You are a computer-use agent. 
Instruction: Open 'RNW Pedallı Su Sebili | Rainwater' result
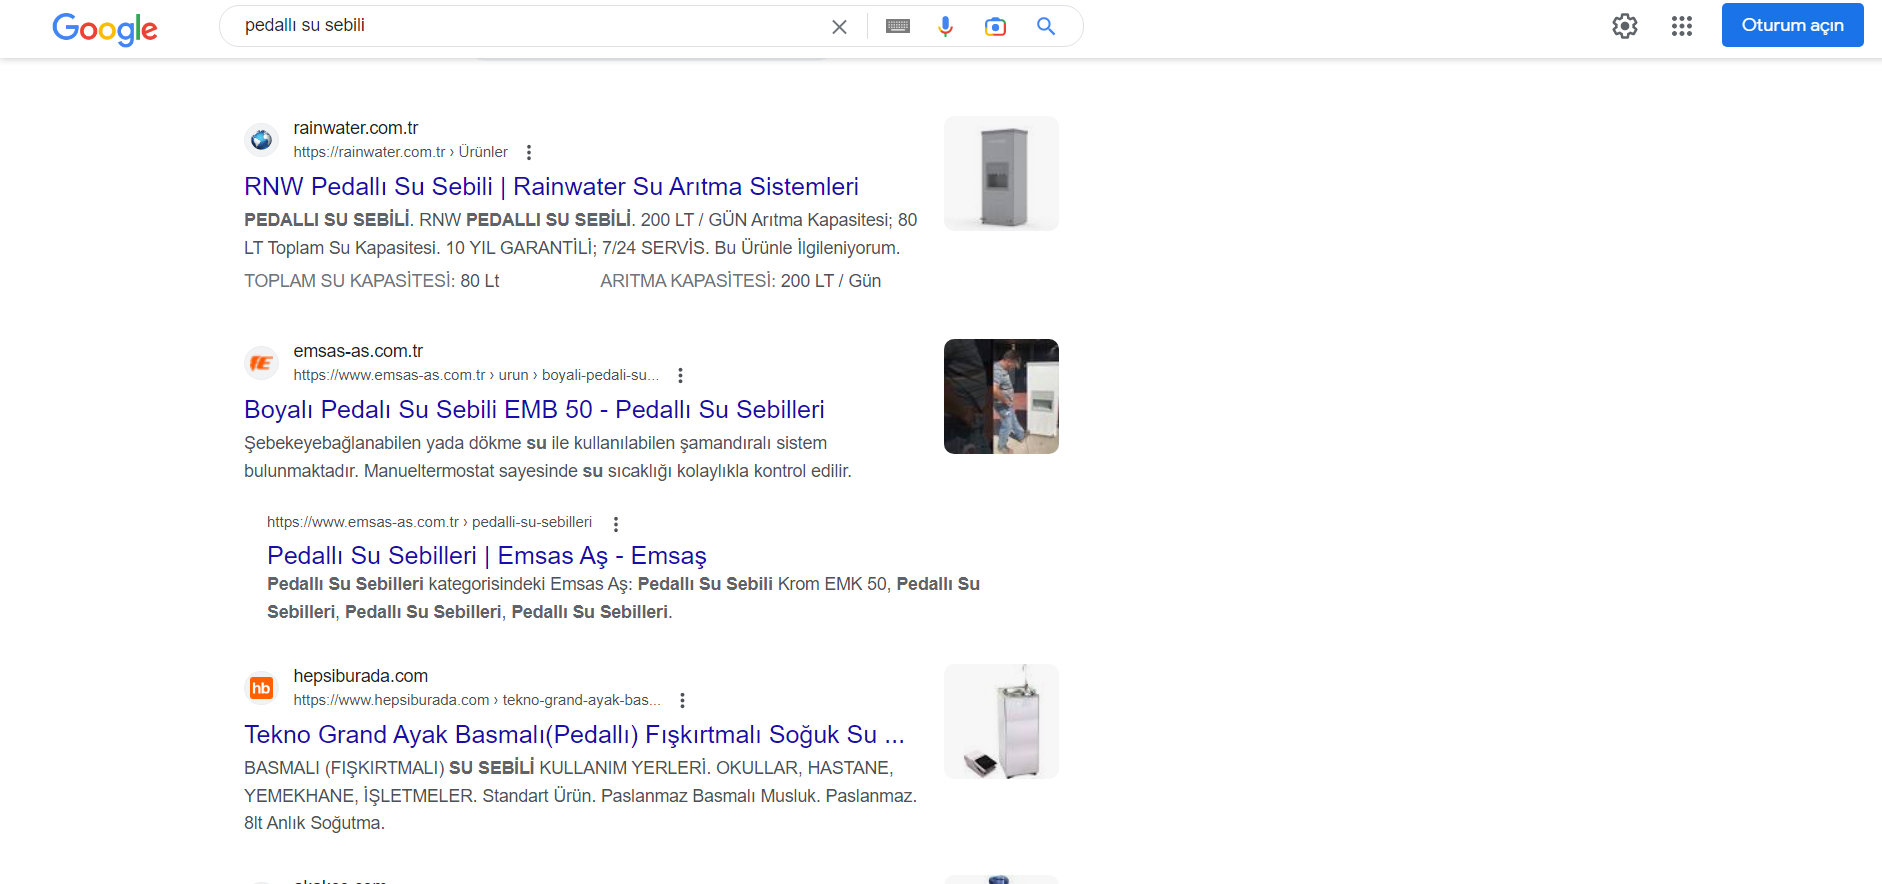point(551,187)
